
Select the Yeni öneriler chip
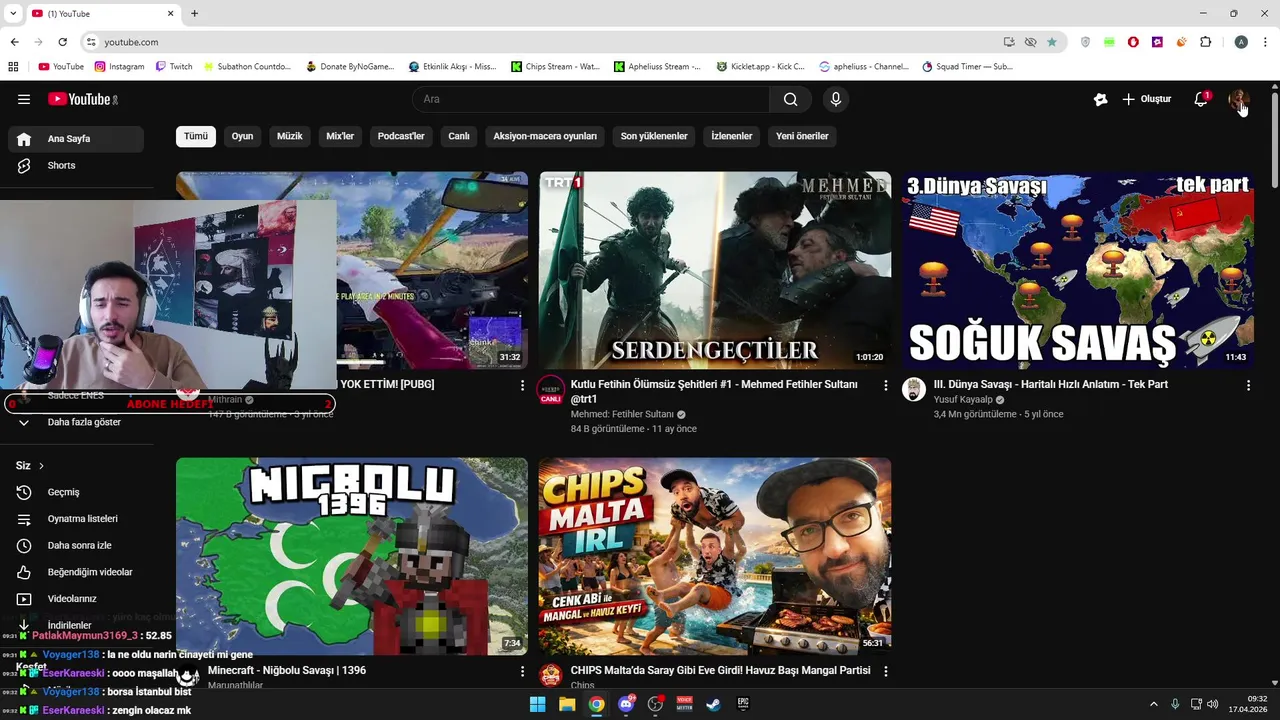pos(802,136)
